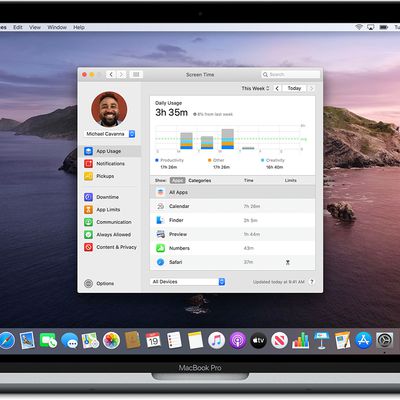The image size is (400, 400).
Task: Open Screen Time Options
Action: coord(99,283)
